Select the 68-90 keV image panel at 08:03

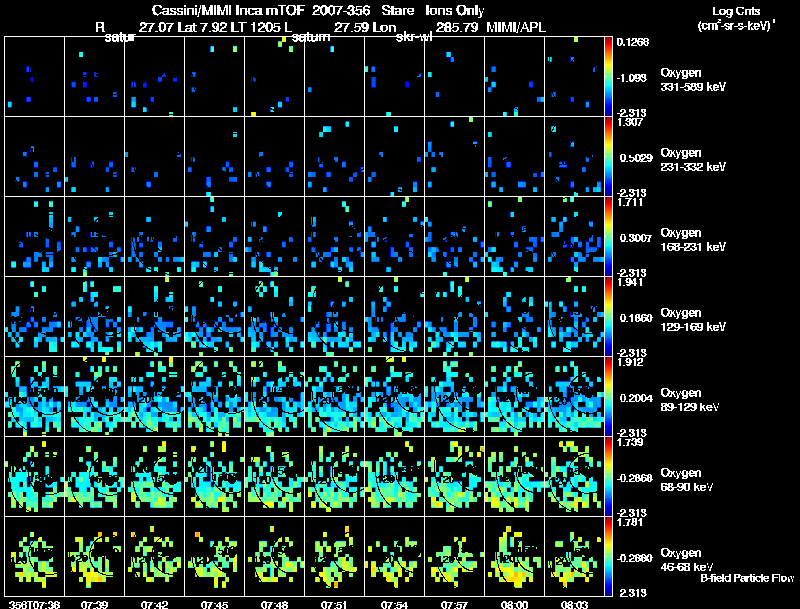(x=574, y=477)
